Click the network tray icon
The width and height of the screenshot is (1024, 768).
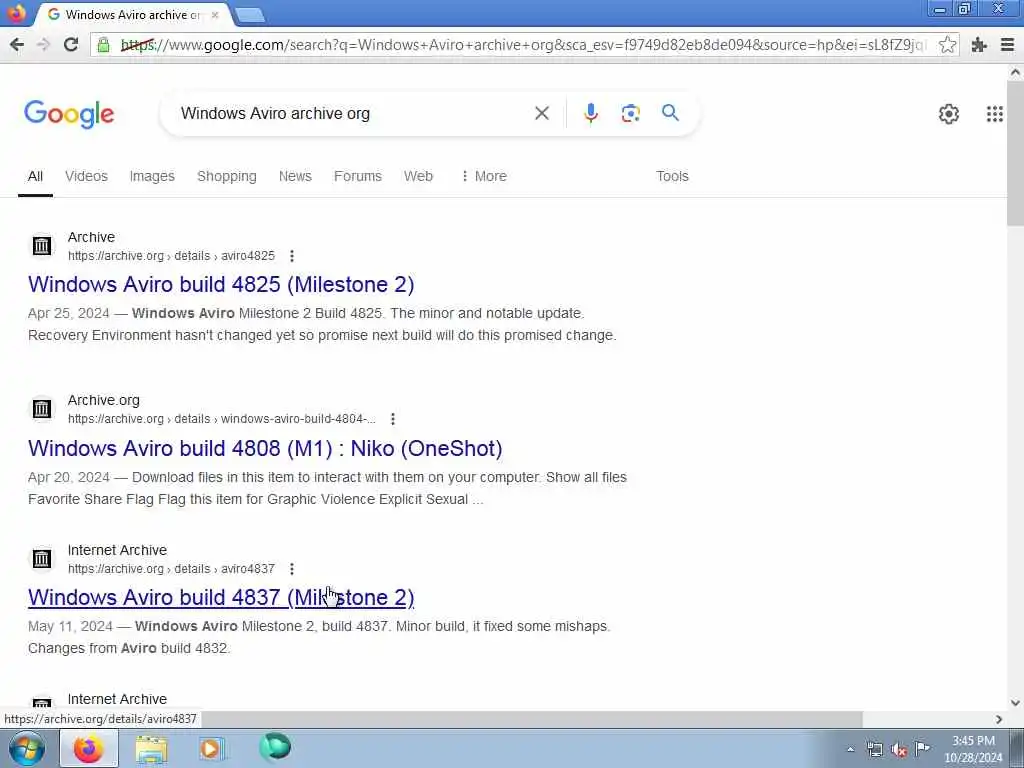pyautogui.click(x=874, y=750)
